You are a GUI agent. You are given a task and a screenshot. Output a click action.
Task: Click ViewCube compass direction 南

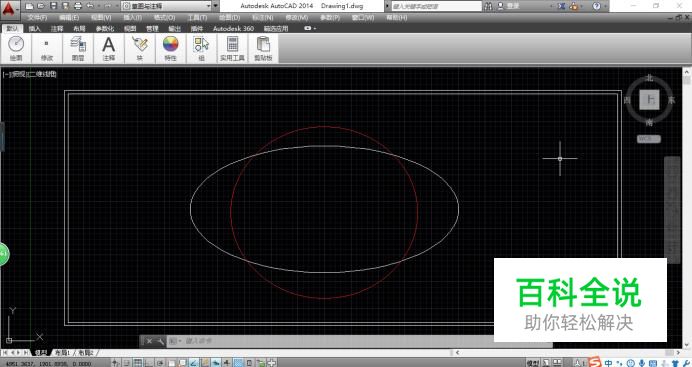pyautogui.click(x=649, y=122)
